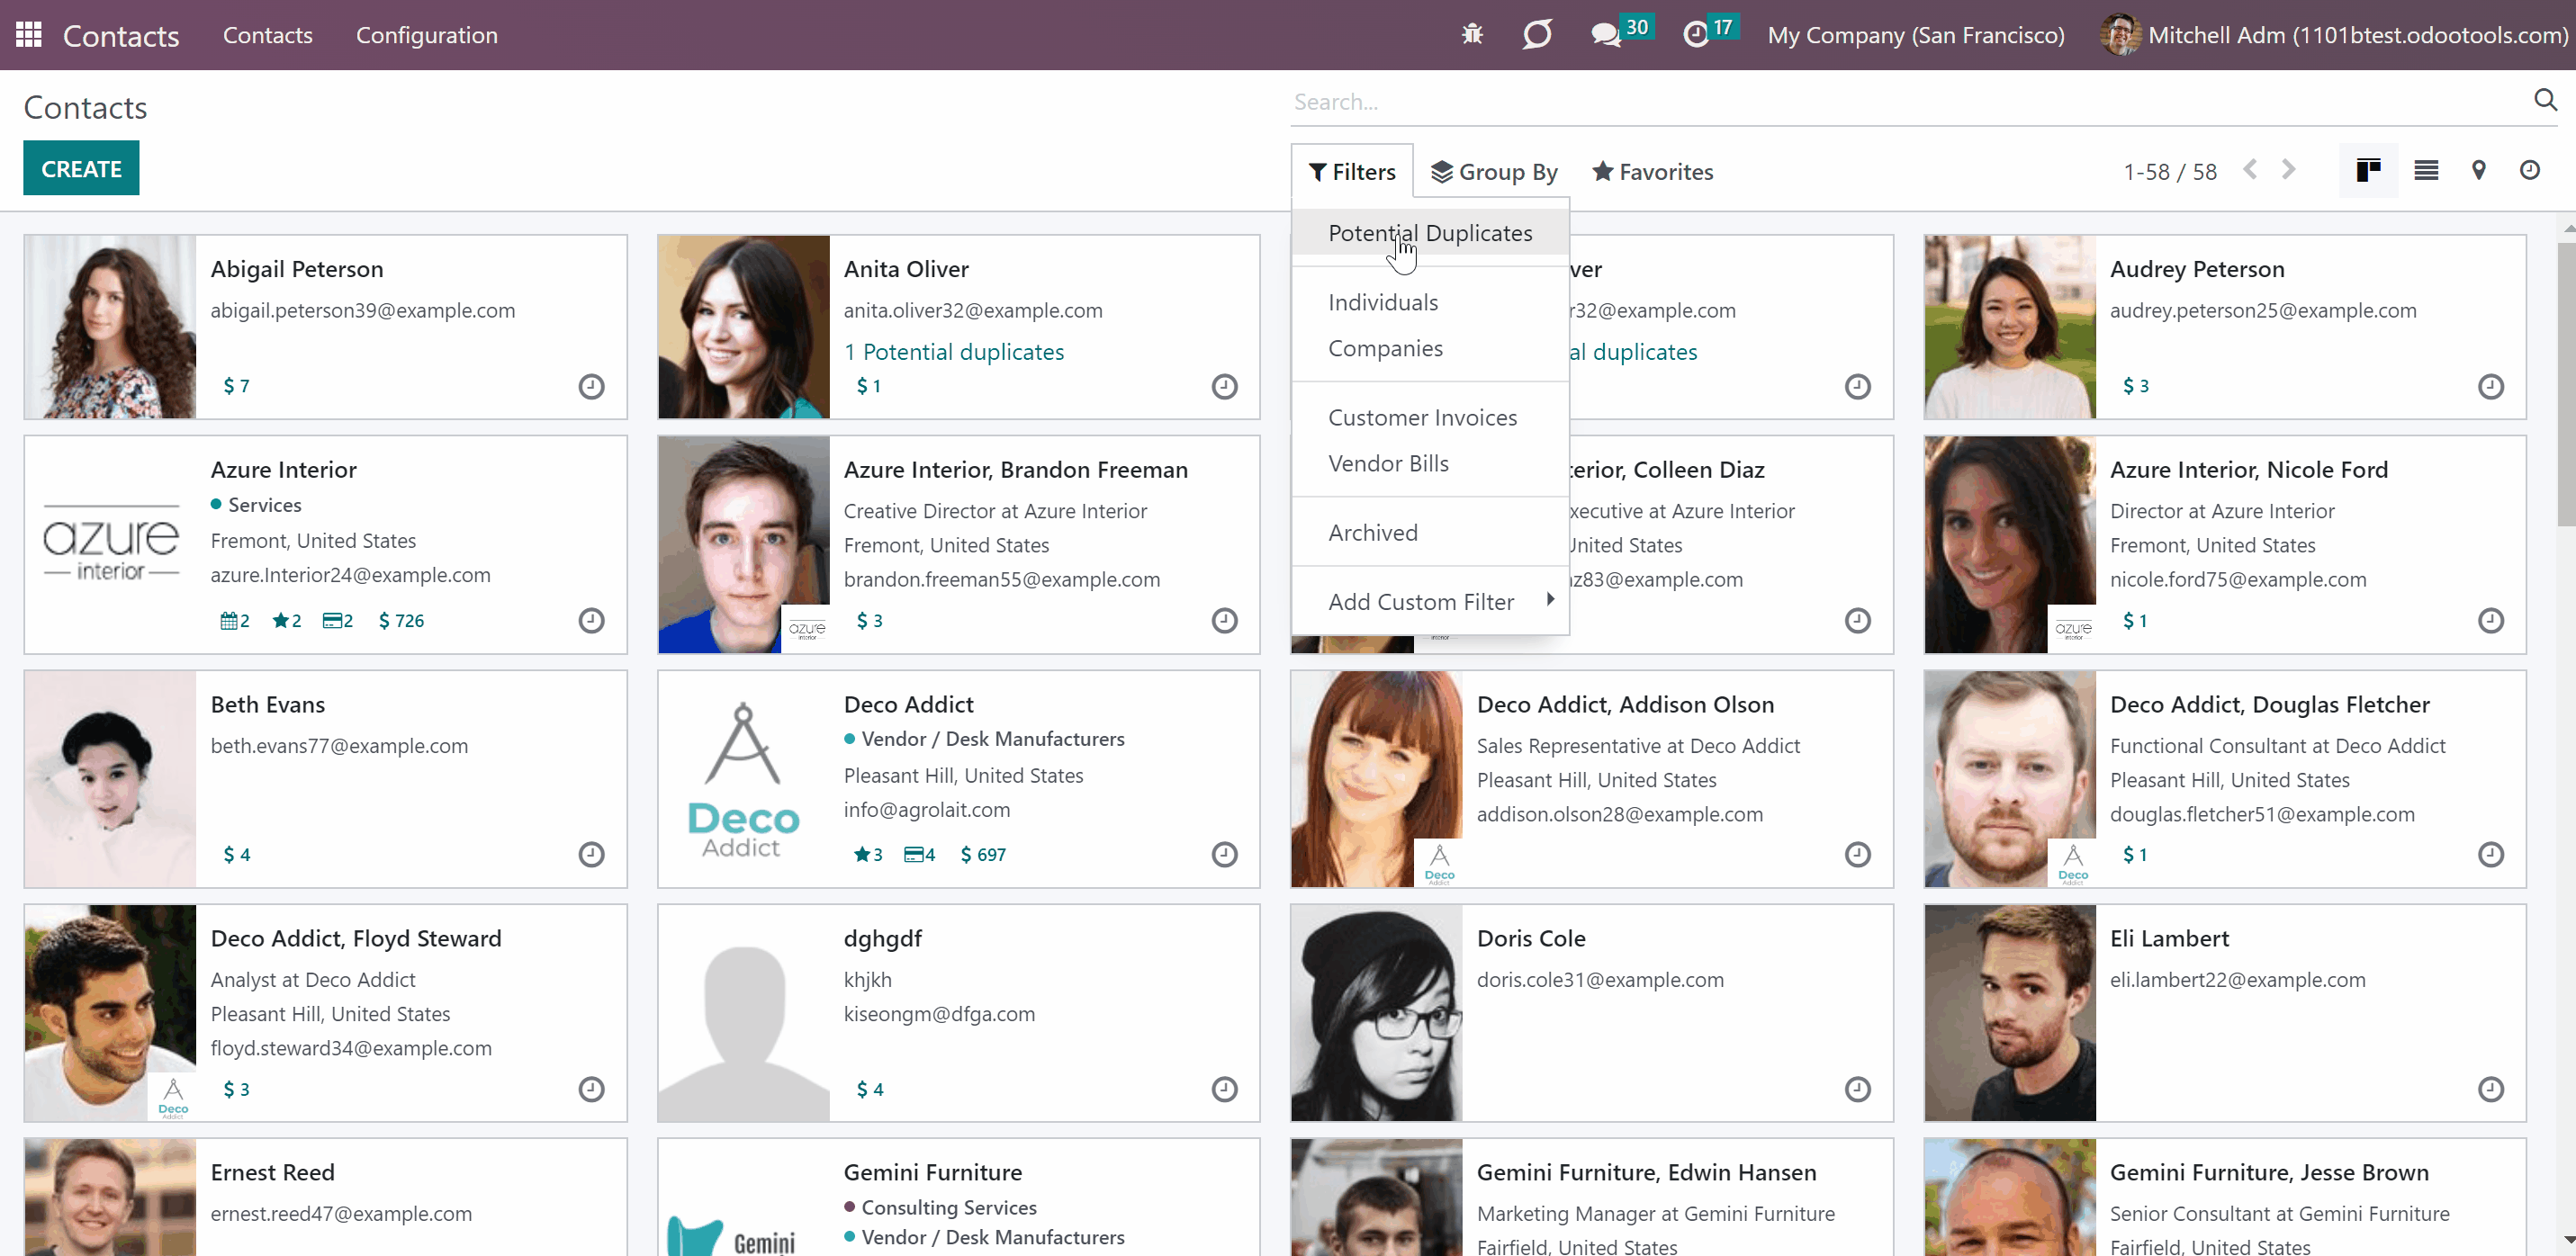This screenshot has width=2576, height=1256.
Task: Open activity clock on Douglas Fletcher card
Action: [x=2491, y=855]
